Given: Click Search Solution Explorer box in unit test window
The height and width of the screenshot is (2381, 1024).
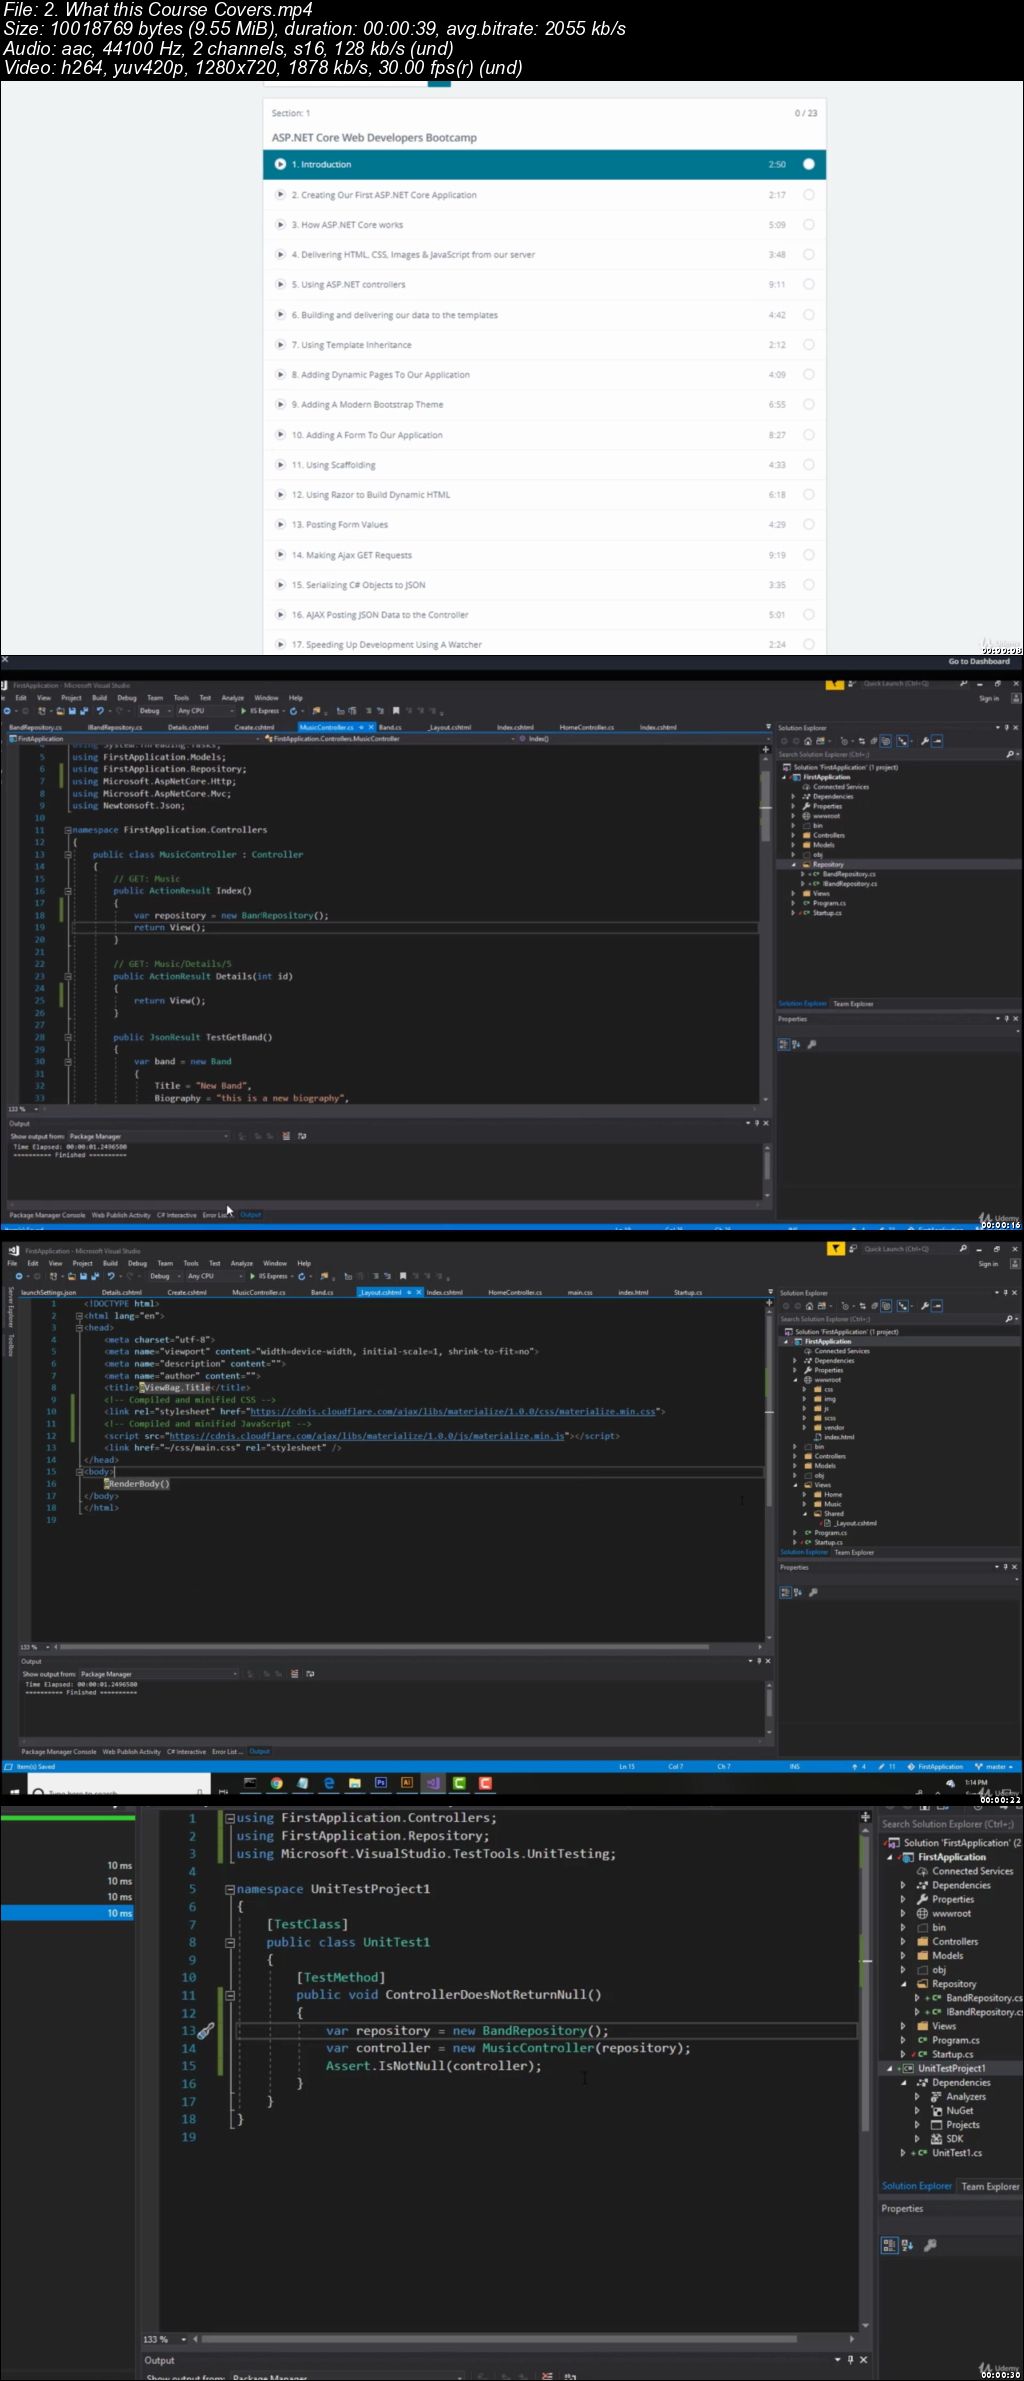Looking at the screenshot, I should [x=951, y=1824].
